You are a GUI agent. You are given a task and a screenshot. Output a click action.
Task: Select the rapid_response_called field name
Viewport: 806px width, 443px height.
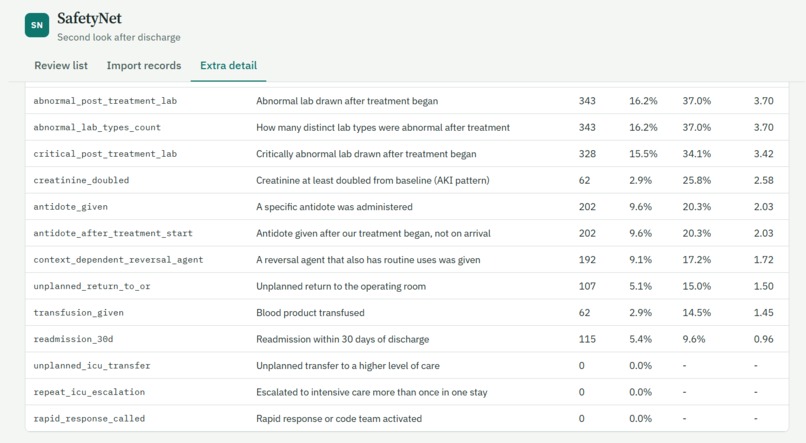pos(89,418)
